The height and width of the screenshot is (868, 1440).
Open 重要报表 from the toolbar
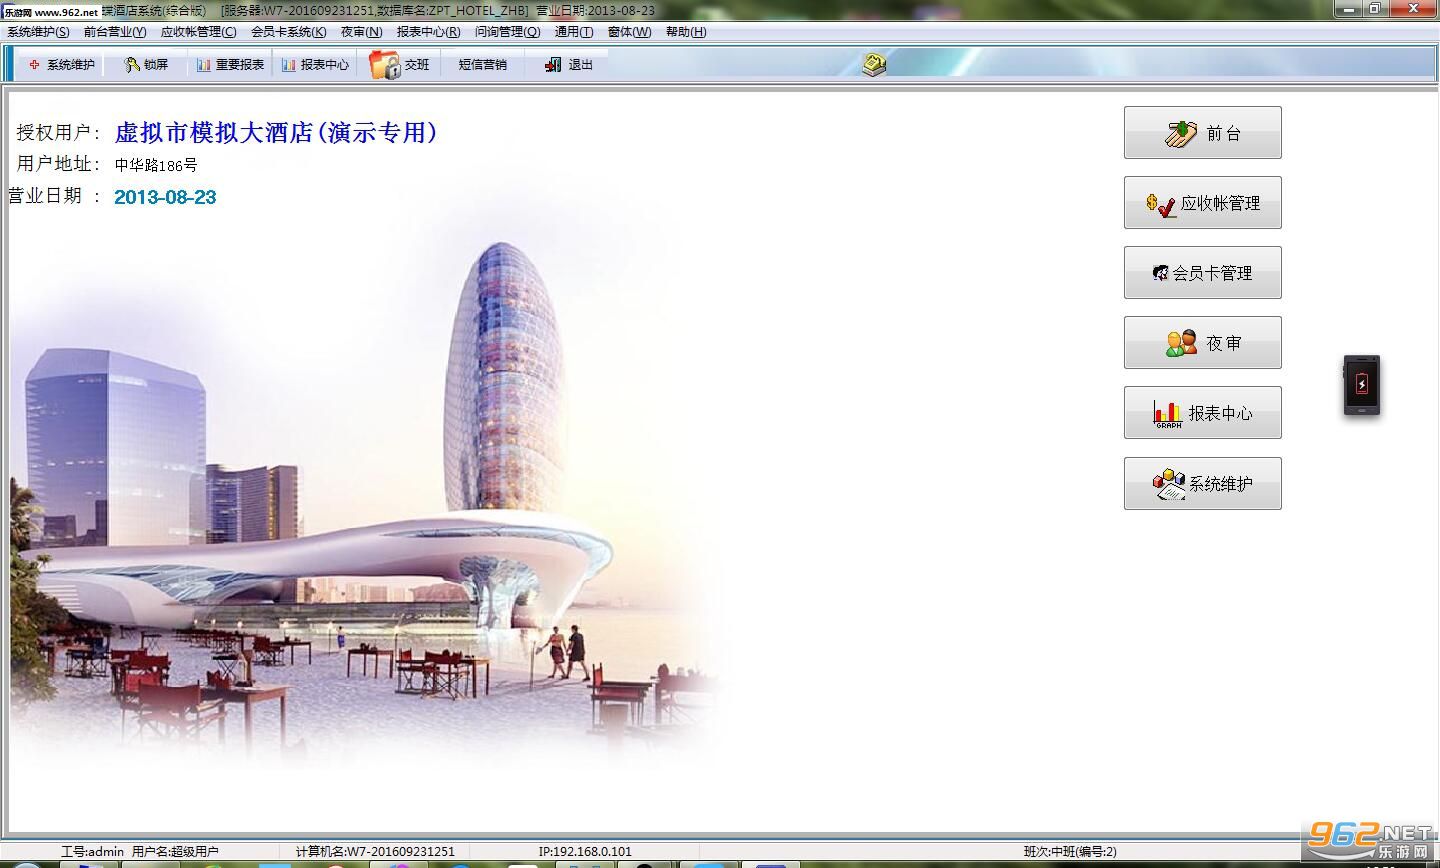pos(230,64)
